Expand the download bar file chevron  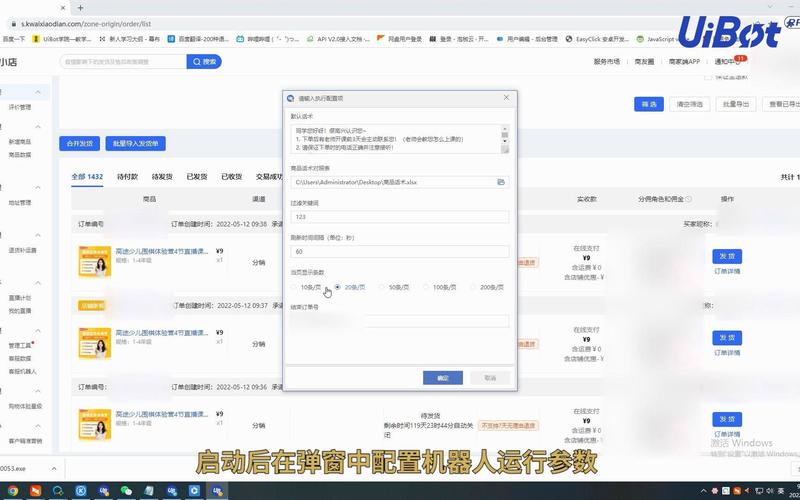[x=54, y=468]
